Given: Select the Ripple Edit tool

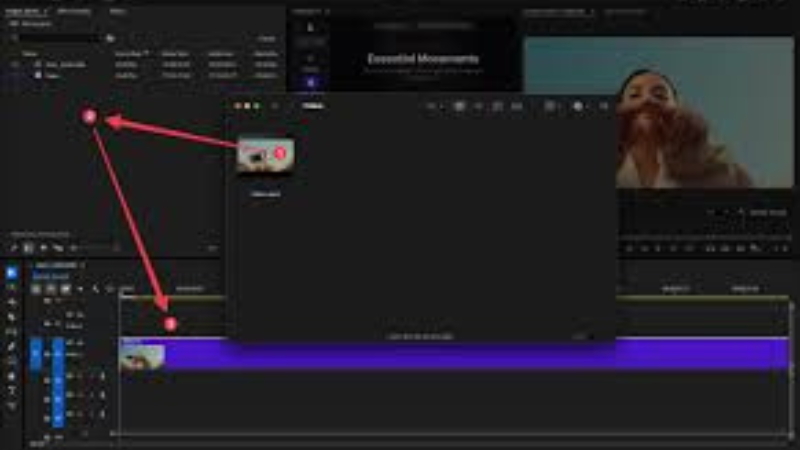Looking at the screenshot, I should pos(12,301).
